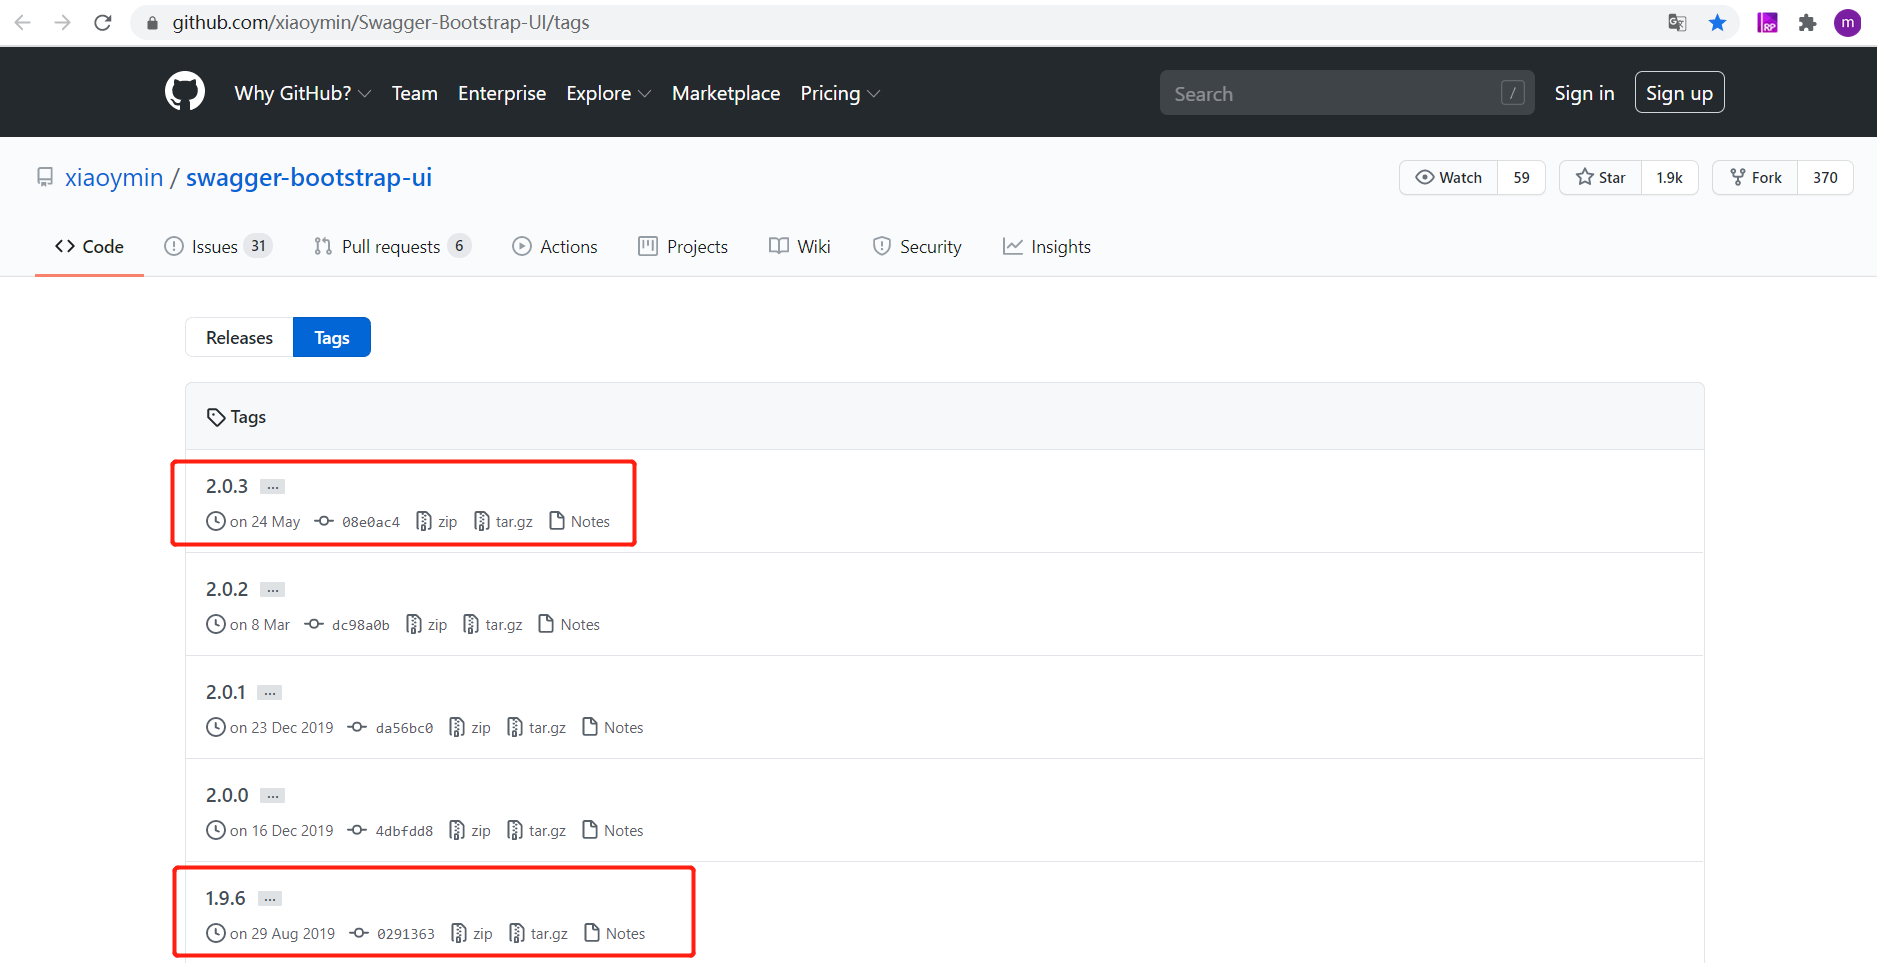Viewport: 1877px width, 963px height.
Task: Expand the ellipsis next to tag 2.0.0
Action: tap(273, 796)
